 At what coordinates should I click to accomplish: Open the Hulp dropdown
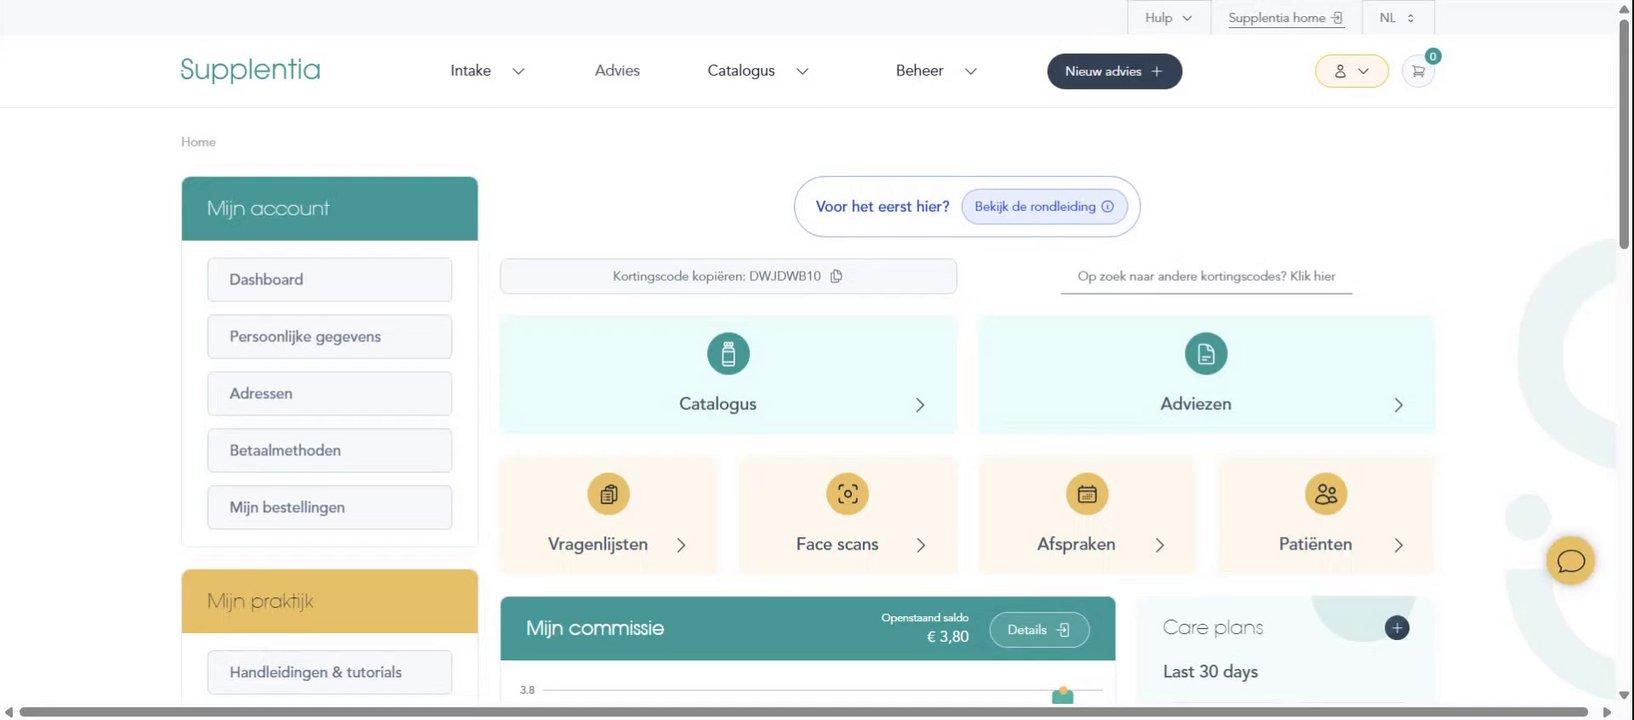tap(1169, 18)
